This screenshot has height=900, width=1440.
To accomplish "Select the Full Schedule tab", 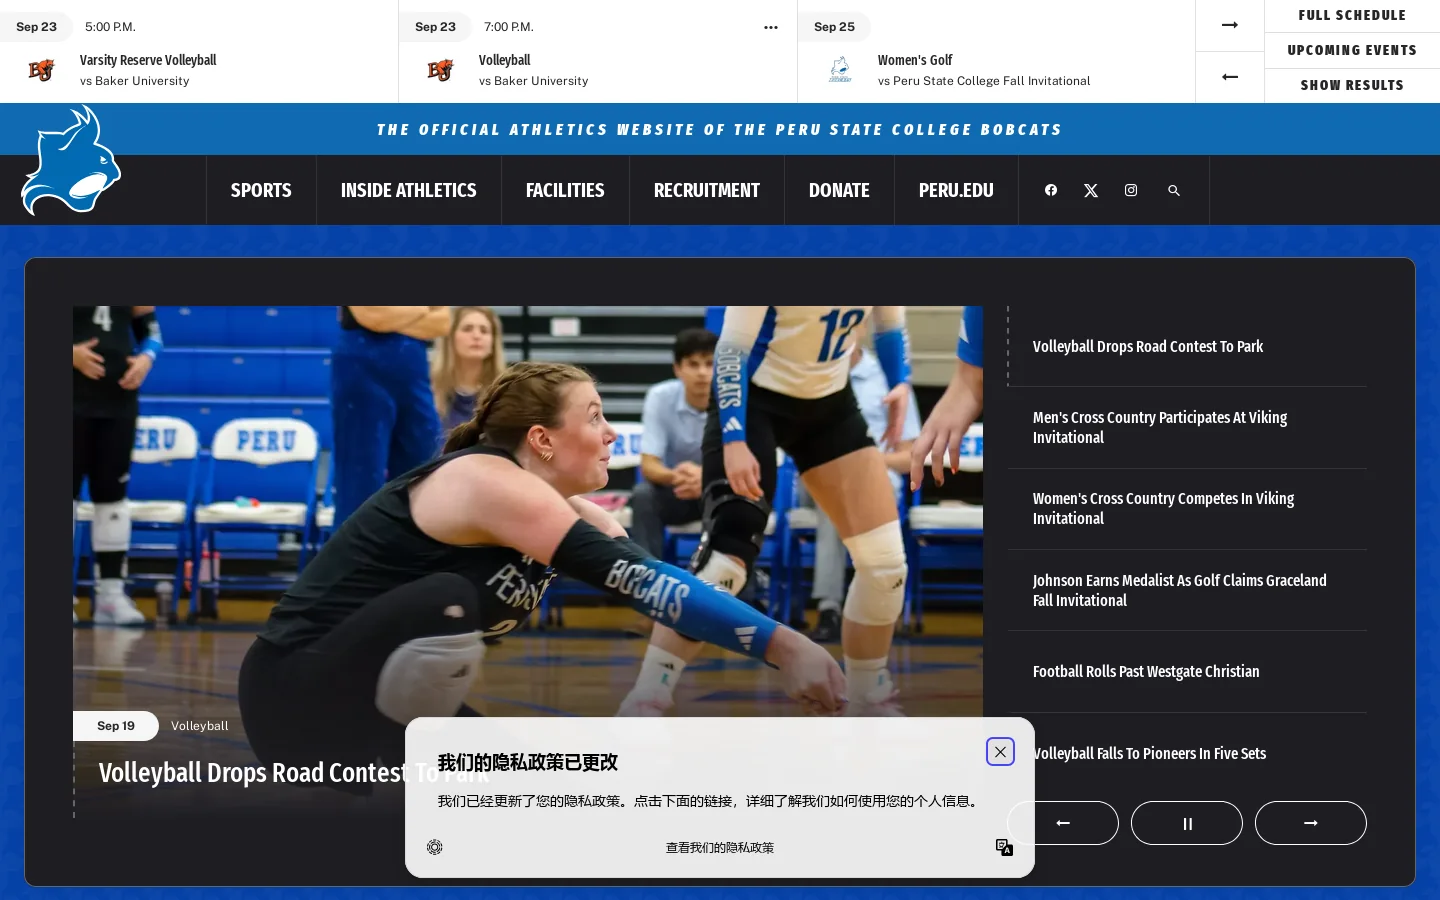I will pos(1352,15).
